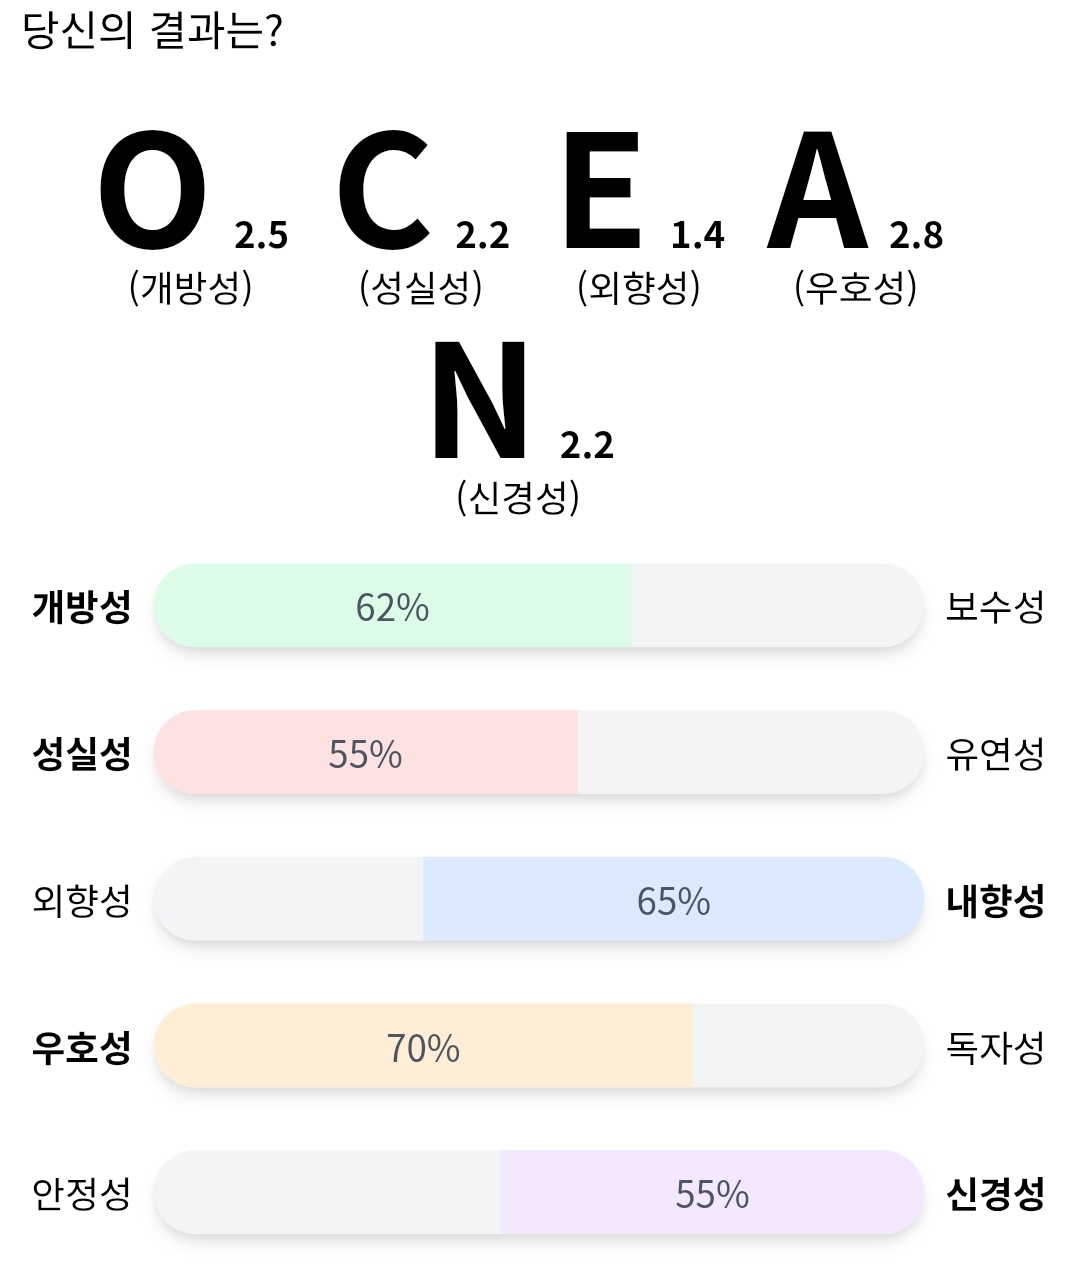
Task: Click the (개방성) caption under O
Action: [190, 288]
